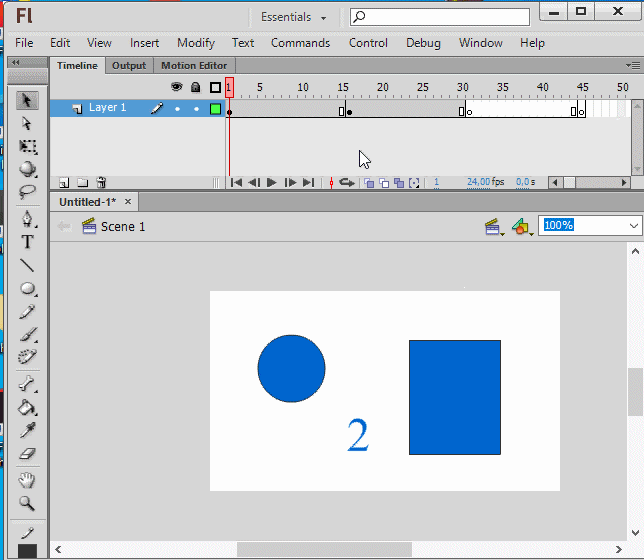This screenshot has width=644, height=560.
Task: Select the Text tool
Action: click(x=27, y=242)
